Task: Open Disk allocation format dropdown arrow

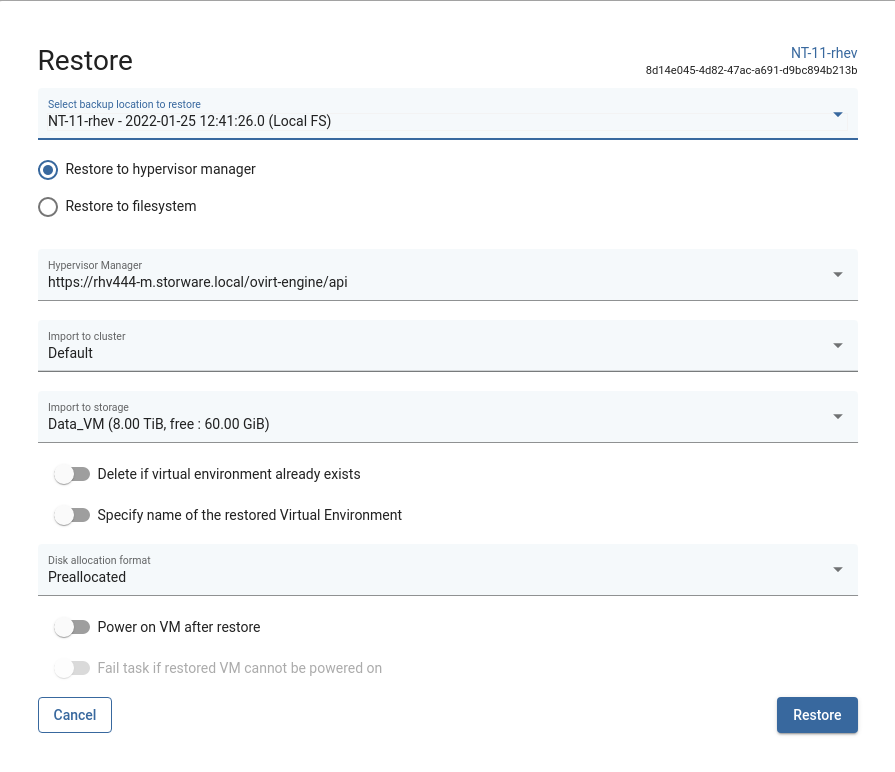Action: (x=837, y=570)
